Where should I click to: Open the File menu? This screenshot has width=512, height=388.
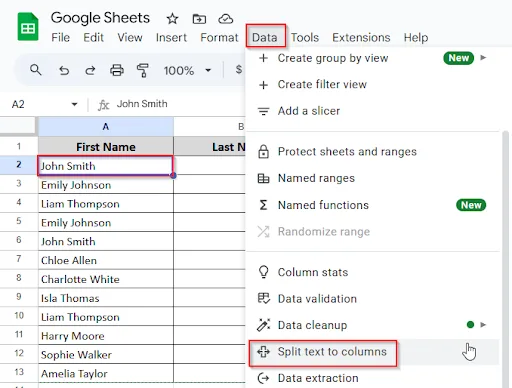pos(61,37)
